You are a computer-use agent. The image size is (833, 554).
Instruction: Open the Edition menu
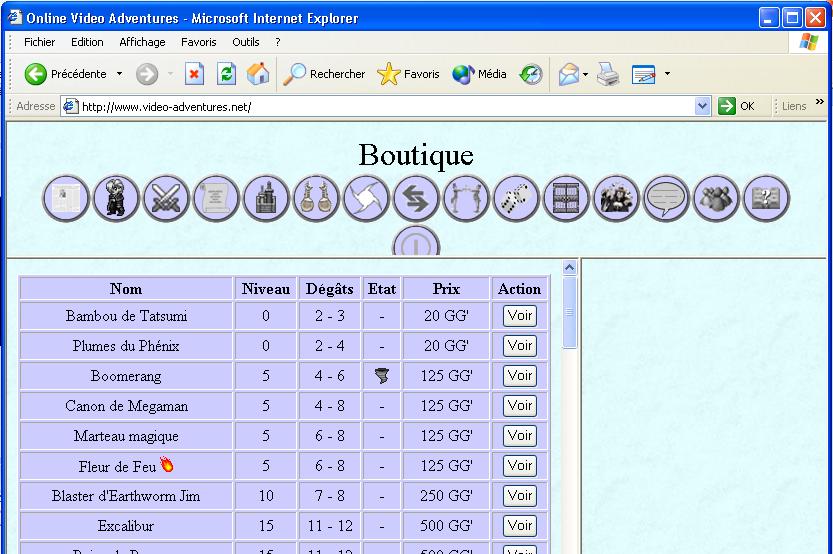click(x=87, y=42)
